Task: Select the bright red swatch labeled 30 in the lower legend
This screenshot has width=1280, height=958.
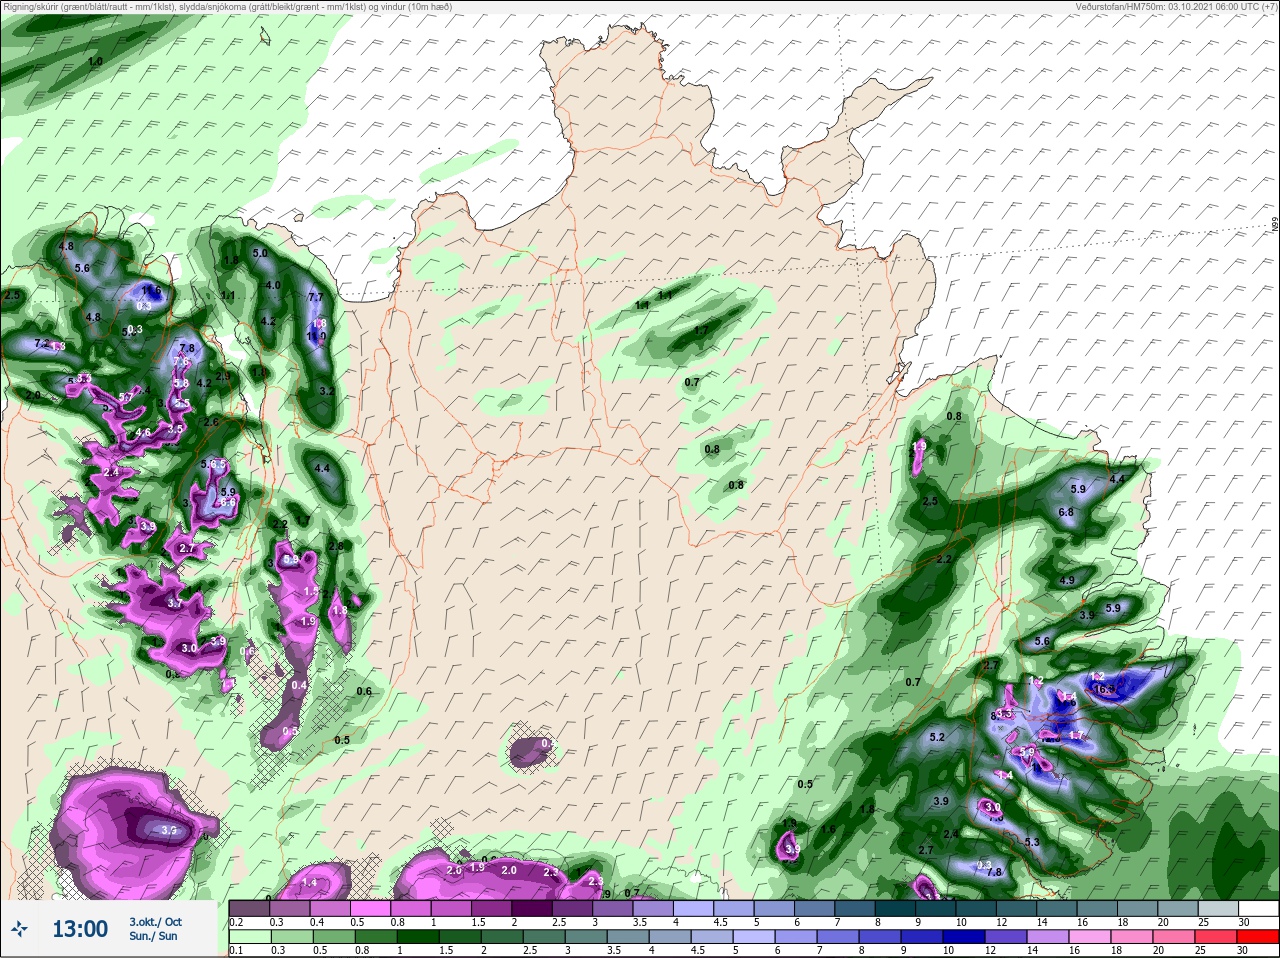Action: tap(1258, 936)
